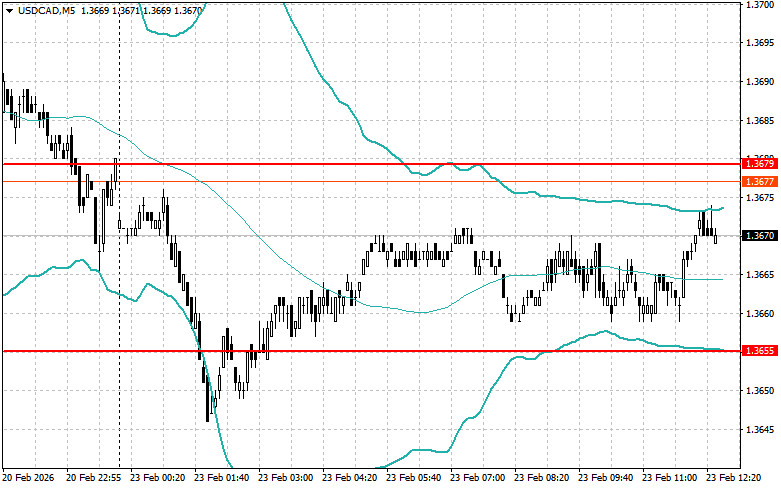Screen dimensions: 781x489
Task: Click the 20 Feb 2026 time axis label
Action: click(x=28, y=478)
